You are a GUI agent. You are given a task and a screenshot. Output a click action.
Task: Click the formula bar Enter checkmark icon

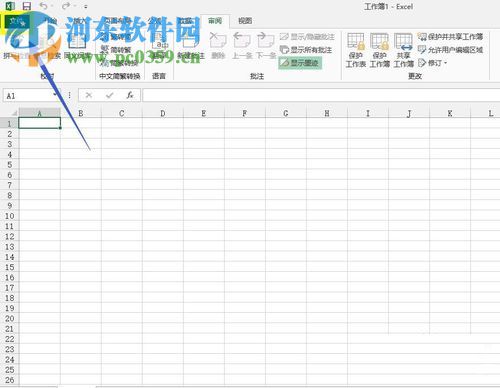coord(109,96)
